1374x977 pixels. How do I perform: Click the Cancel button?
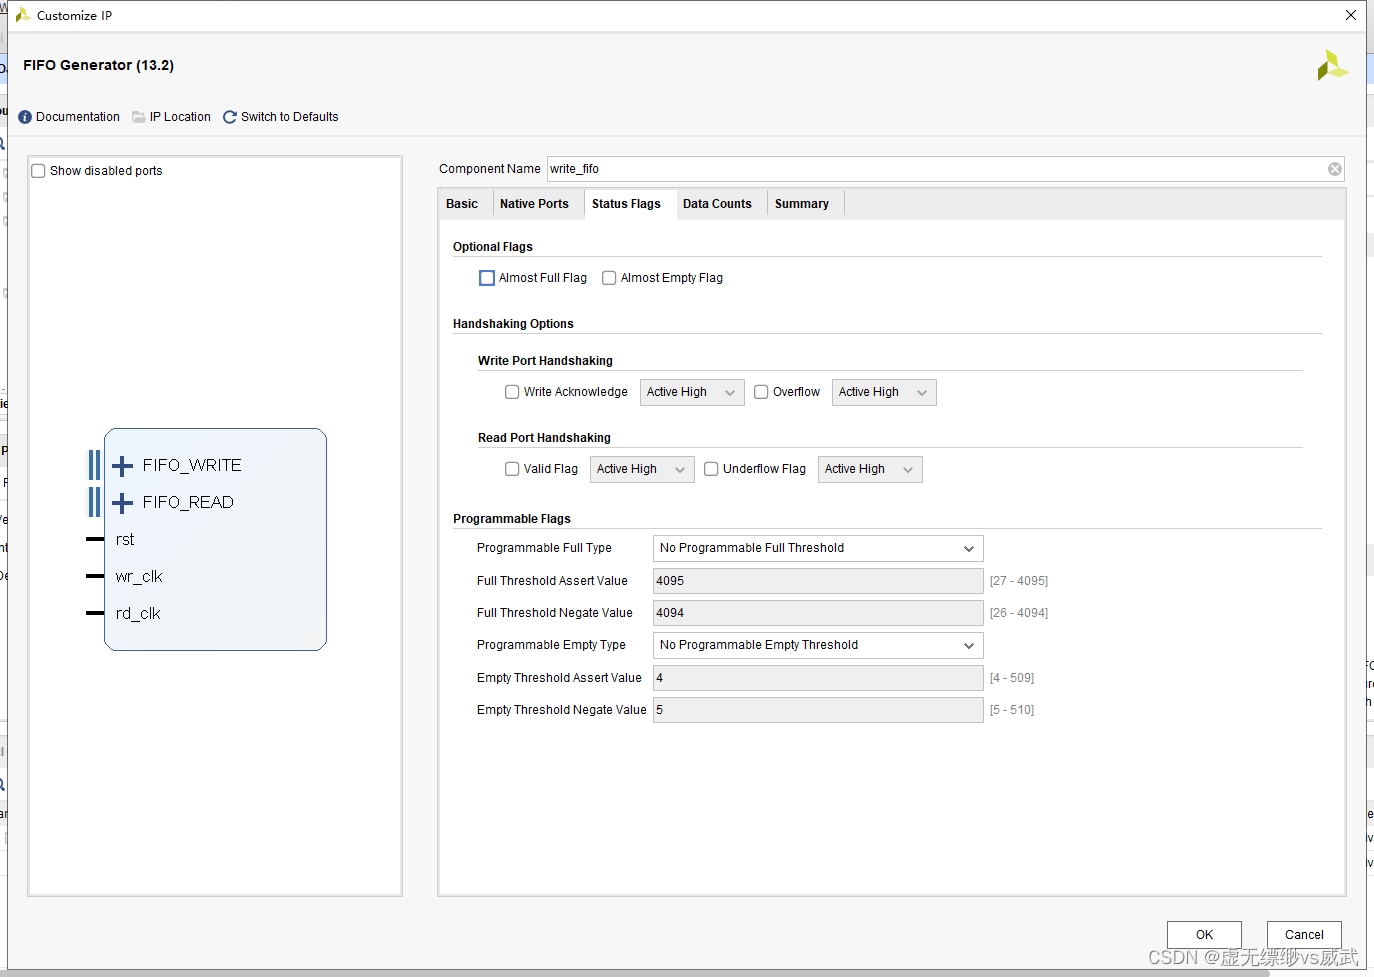click(1303, 934)
